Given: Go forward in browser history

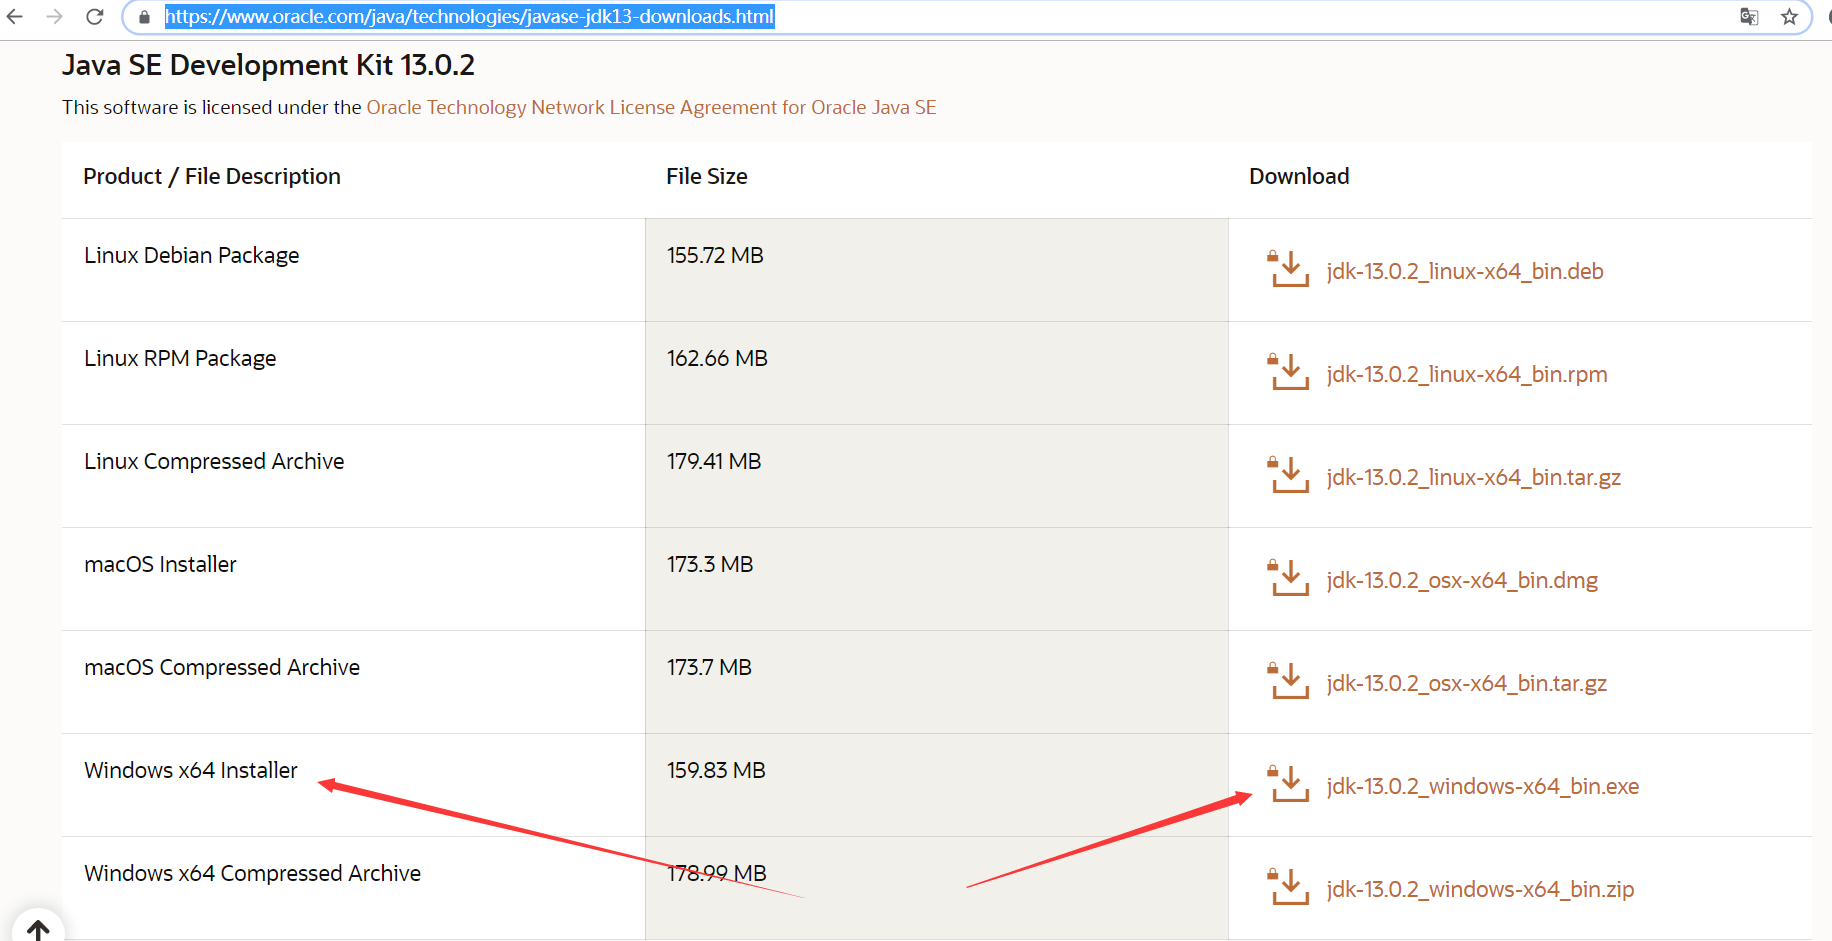Looking at the screenshot, I should click(55, 17).
